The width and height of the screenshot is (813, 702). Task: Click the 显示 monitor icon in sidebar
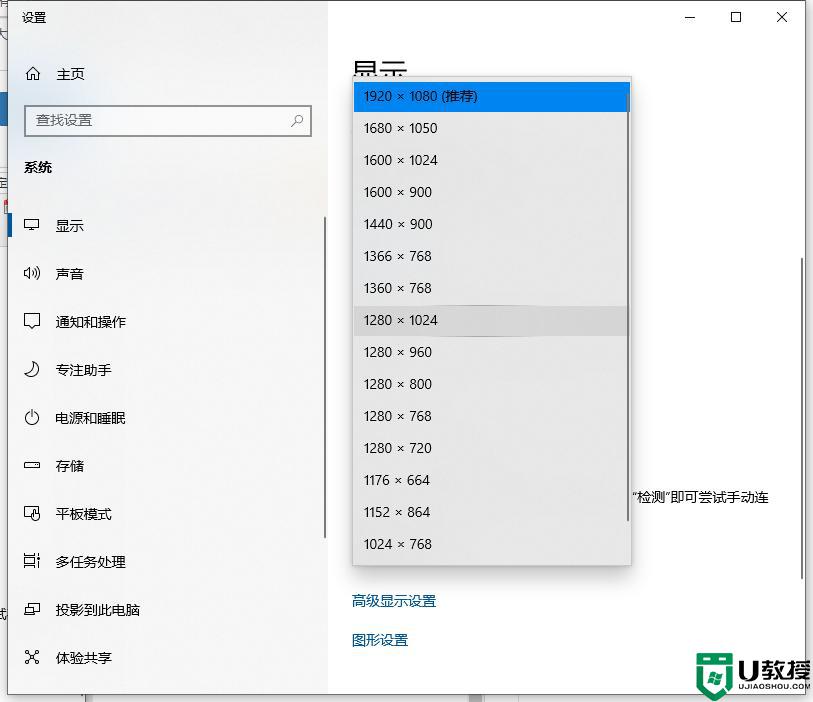tap(32, 225)
